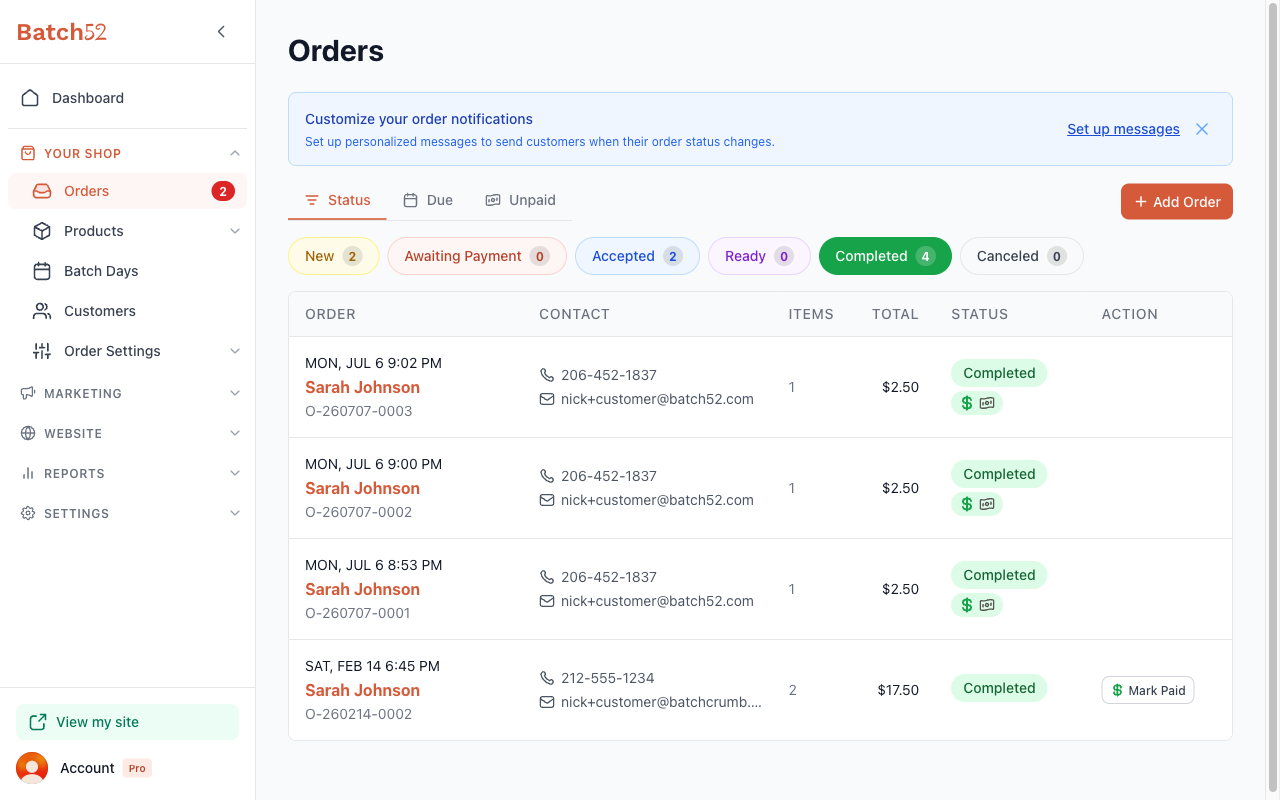
Task: Click the Customers people icon
Action: coord(42,311)
